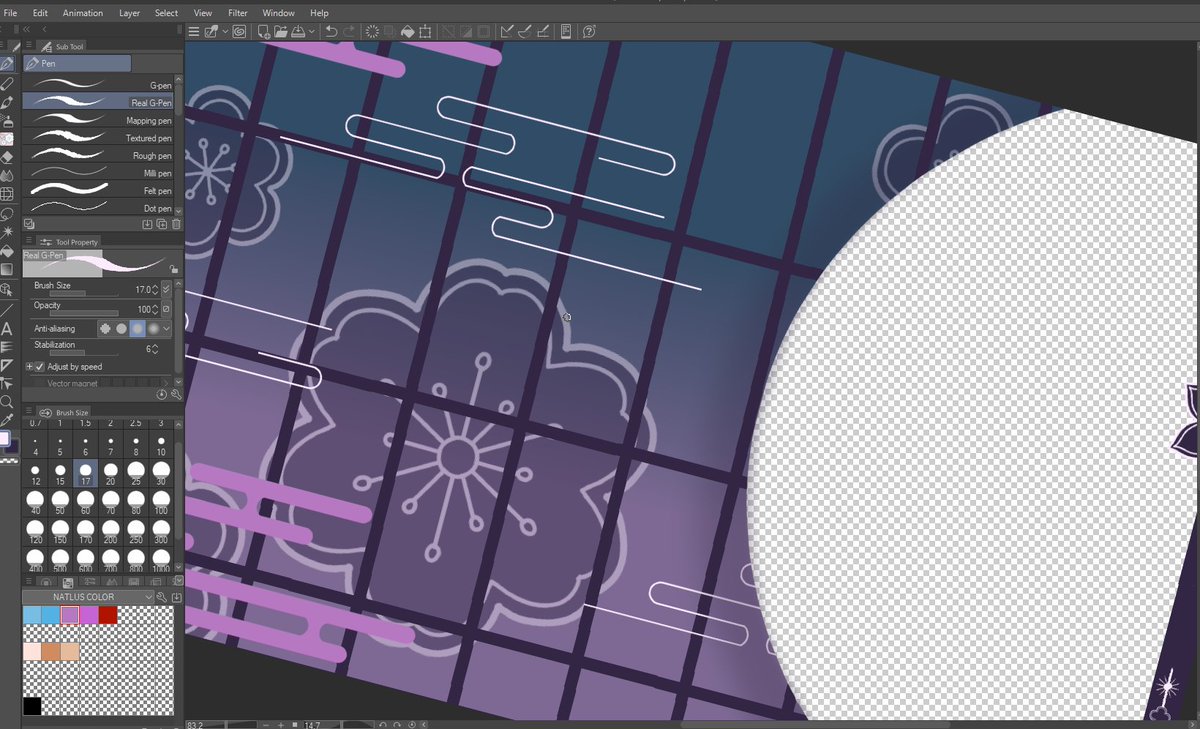Click Open file folder icon
1200x729 pixels.
click(x=281, y=31)
